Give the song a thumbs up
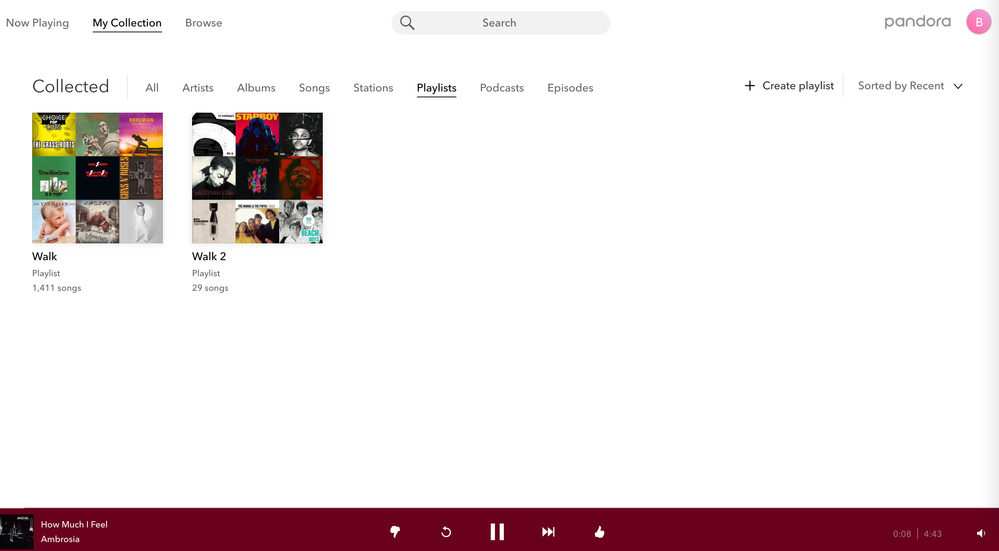The image size is (999, 551). (x=599, y=532)
